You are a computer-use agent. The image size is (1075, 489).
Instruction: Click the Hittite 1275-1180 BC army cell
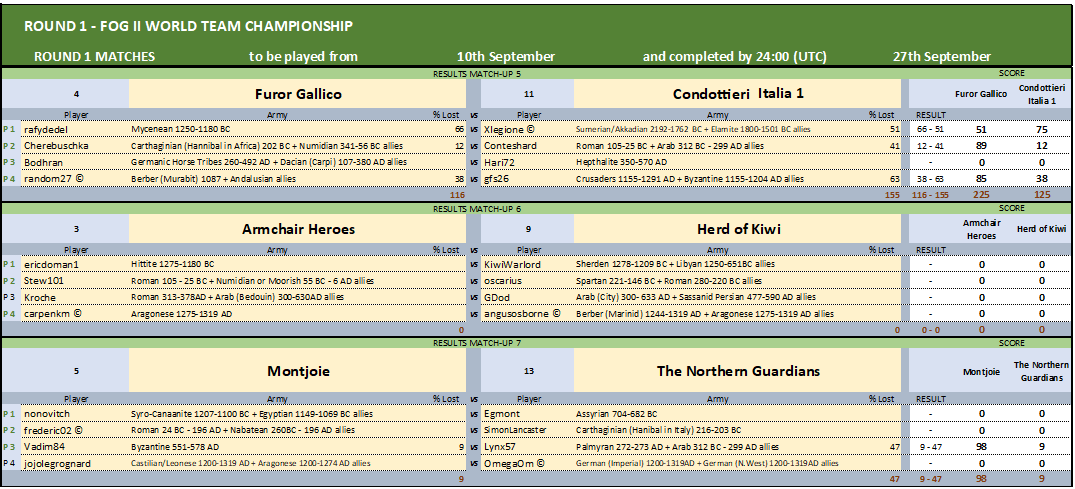pyautogui.click(x=281, y=264)
